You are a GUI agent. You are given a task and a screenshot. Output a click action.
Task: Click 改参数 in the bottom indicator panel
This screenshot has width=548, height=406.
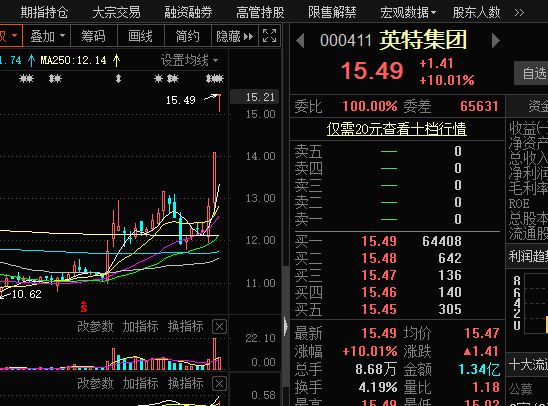tap(95, 383)
